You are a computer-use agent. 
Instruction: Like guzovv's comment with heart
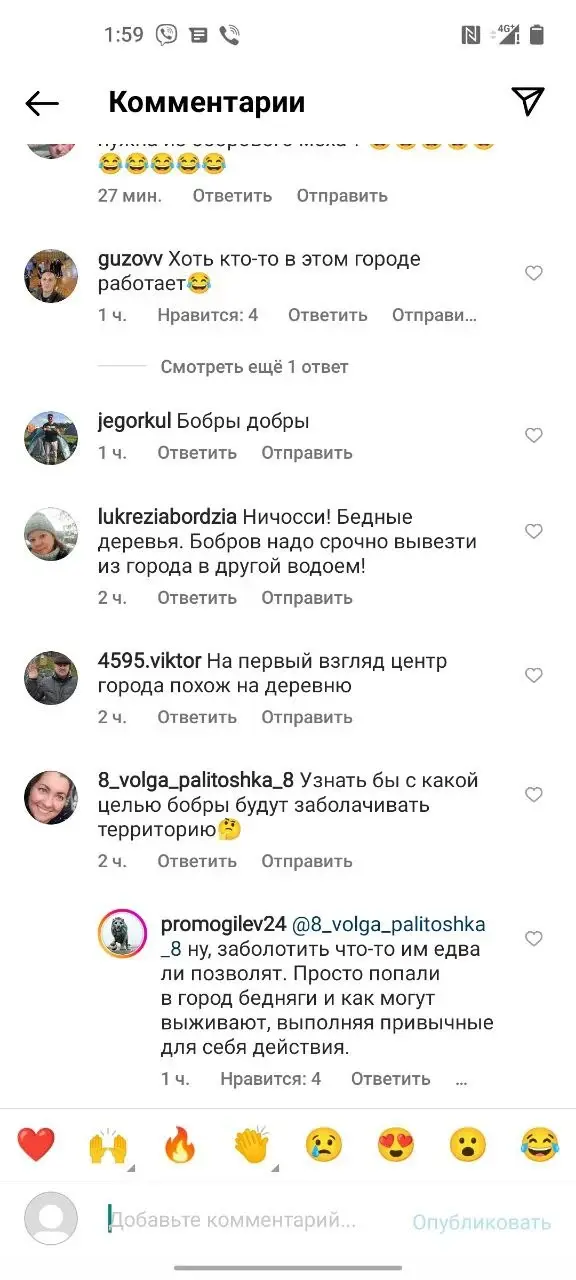pos(534,273)
